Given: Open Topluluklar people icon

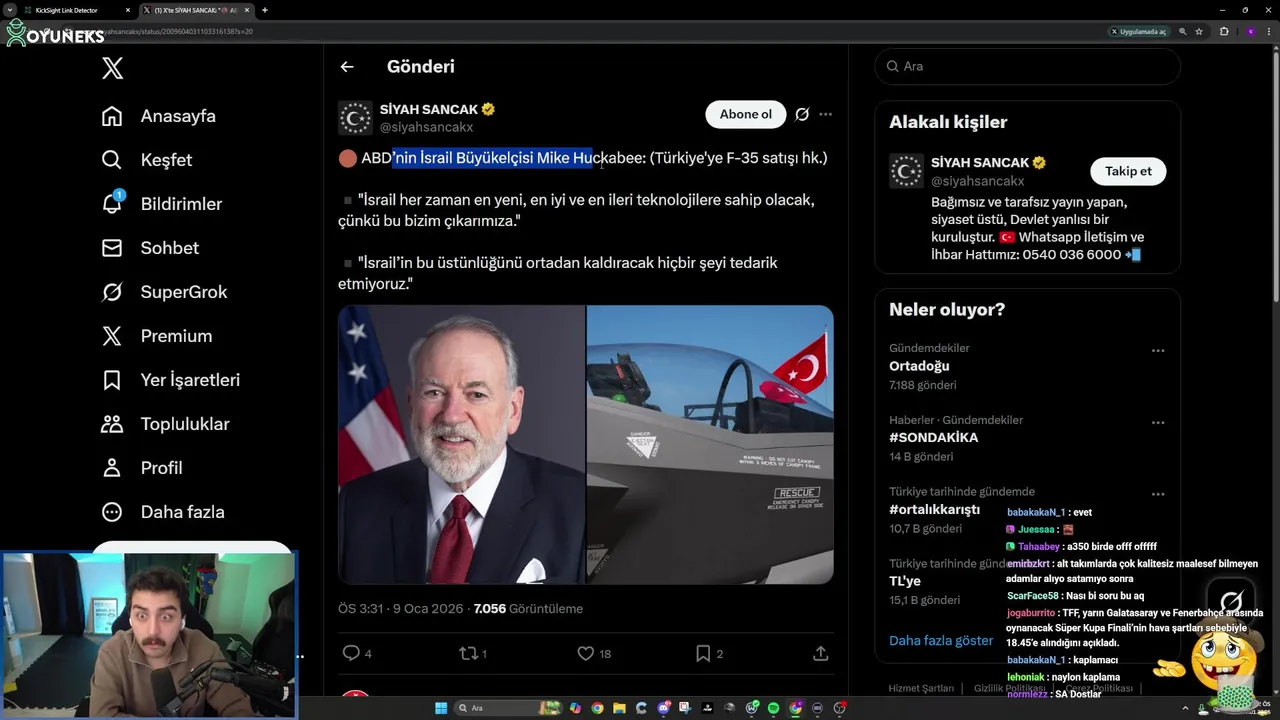Looking at the screenshot, I should 112,424.
